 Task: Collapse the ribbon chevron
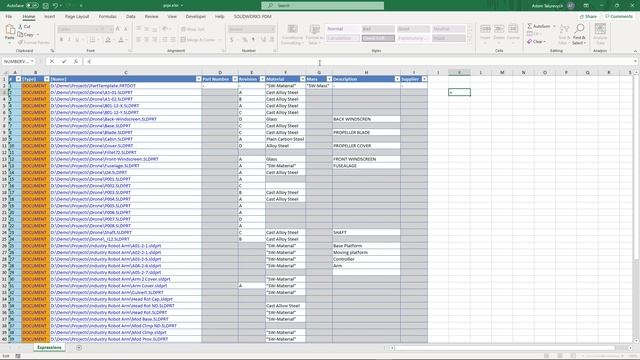(x=635, y=51)
